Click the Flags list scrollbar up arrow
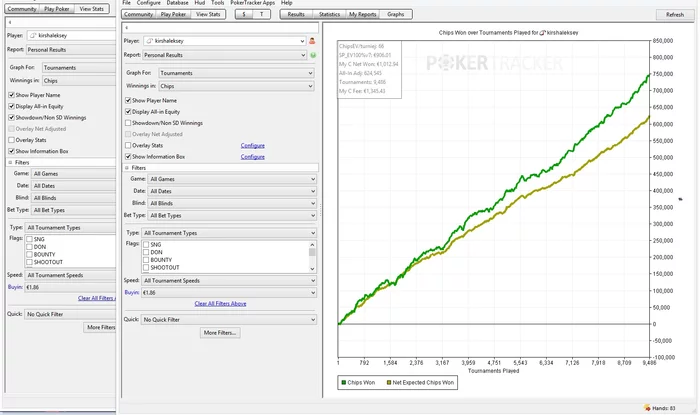 pyautogui.click(x=312, y=245)
